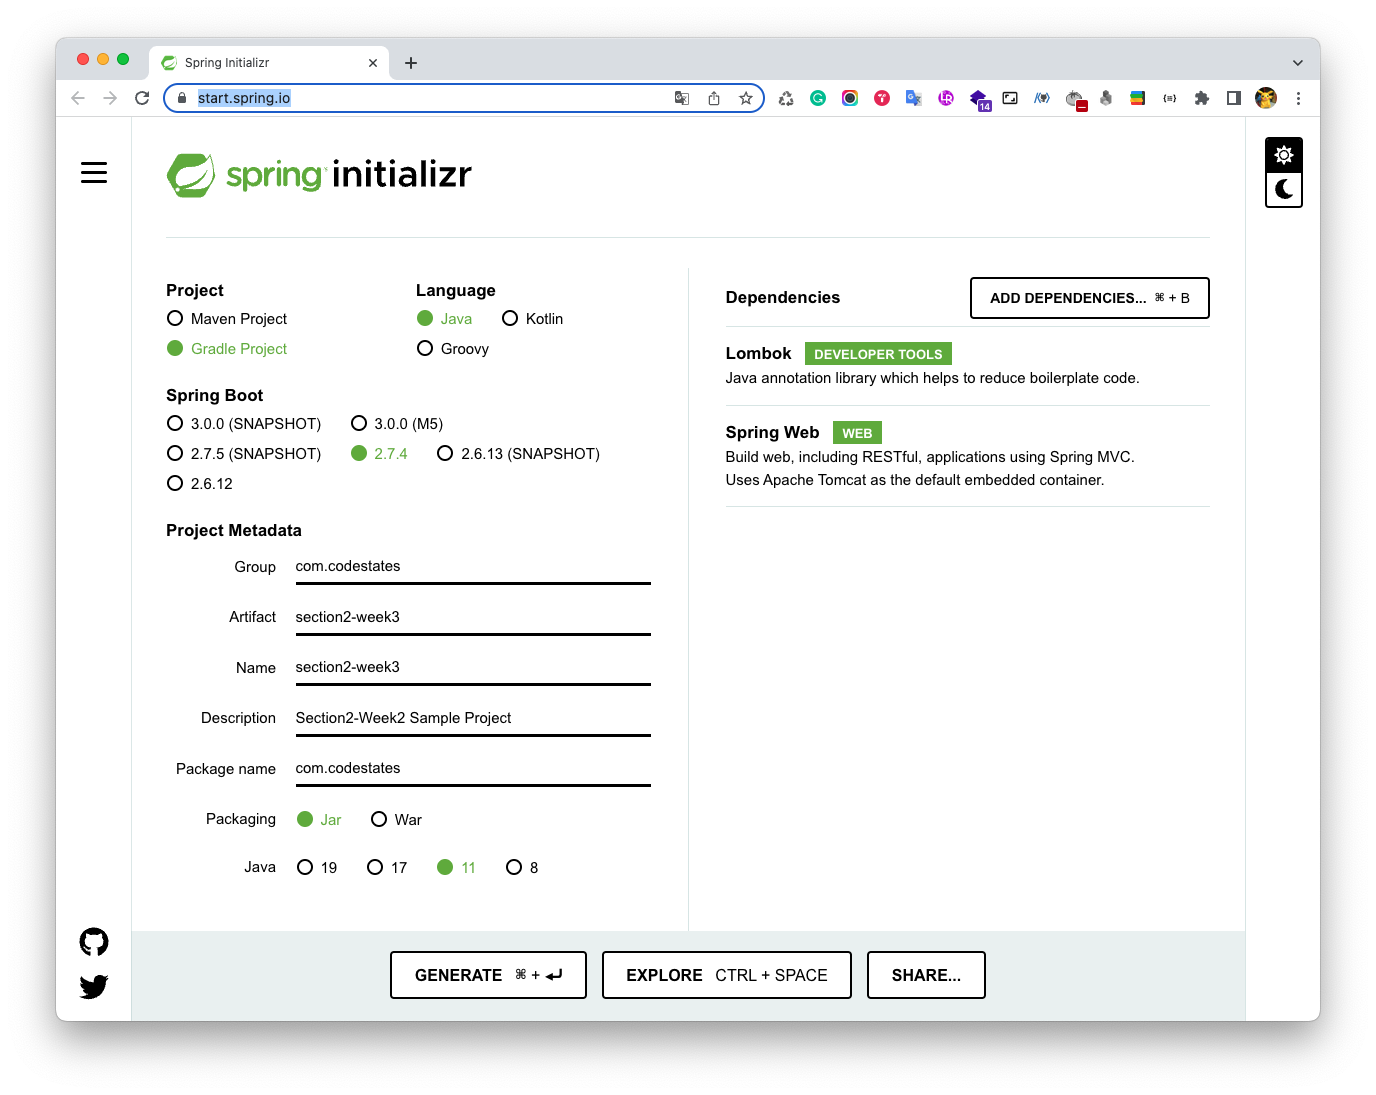1376x1095 pixels.
Task: Open the Twitter link icon
Action: click(94, 987)
